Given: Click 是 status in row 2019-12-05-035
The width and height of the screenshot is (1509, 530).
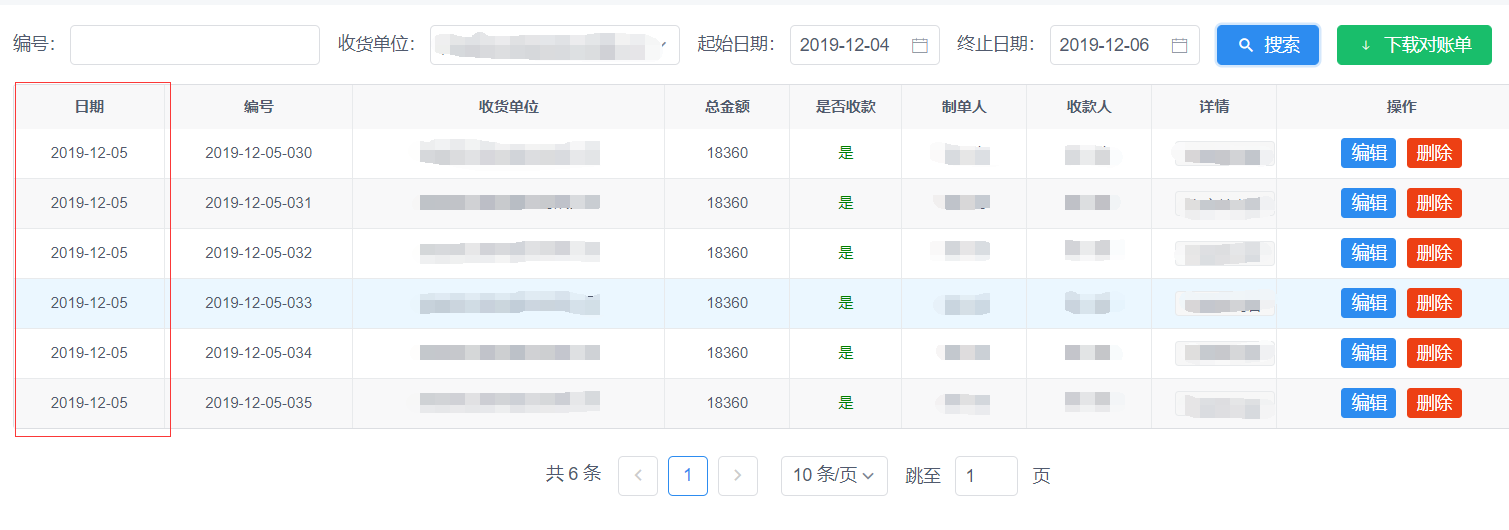Looking at the screenshot, I should click(x=846, y=403).
